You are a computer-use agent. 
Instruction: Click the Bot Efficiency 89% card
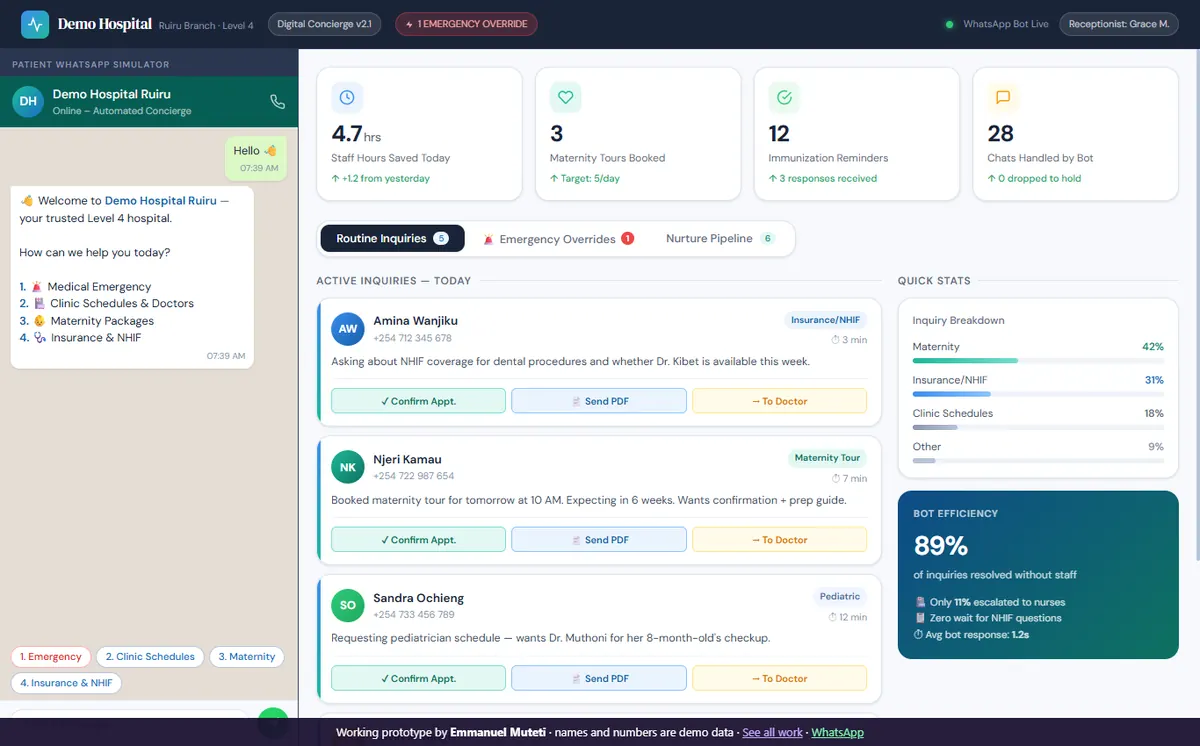[1038, 575]
